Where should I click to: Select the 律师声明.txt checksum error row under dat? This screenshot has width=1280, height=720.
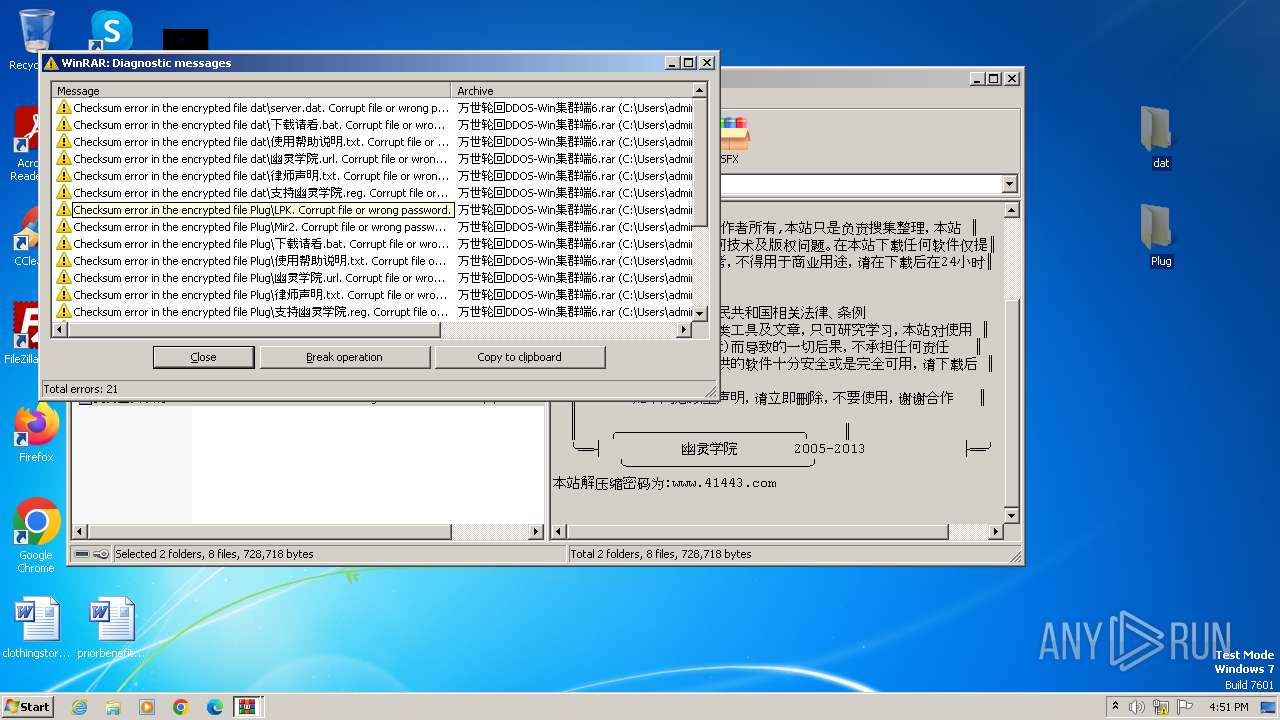374,176
